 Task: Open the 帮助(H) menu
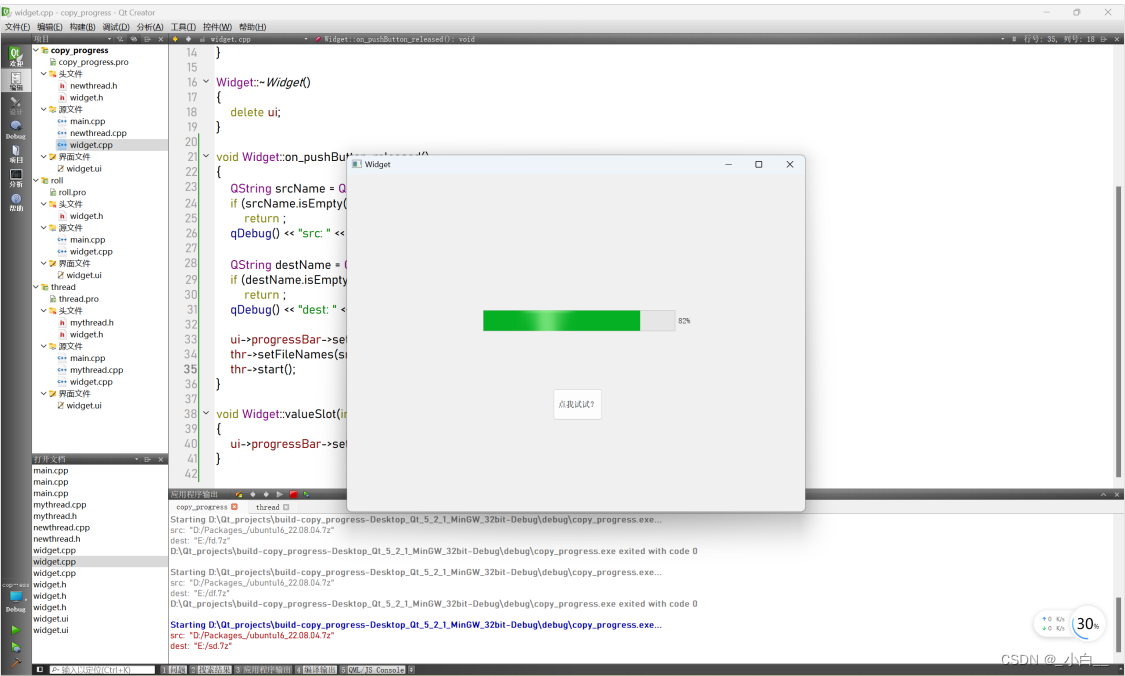pyautogui.click(x=252, y=27)
